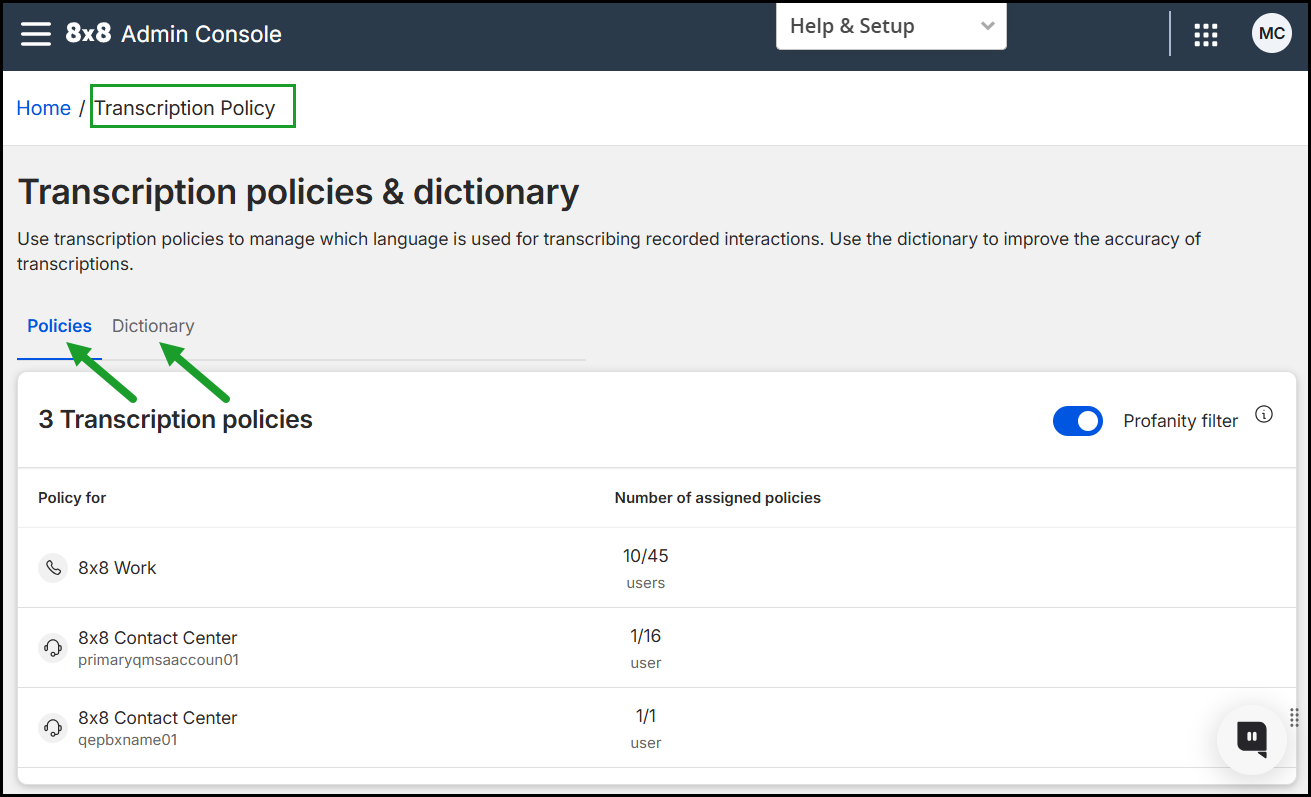
Task: Click Number of assigned policies column header
Action: point(718,498)
